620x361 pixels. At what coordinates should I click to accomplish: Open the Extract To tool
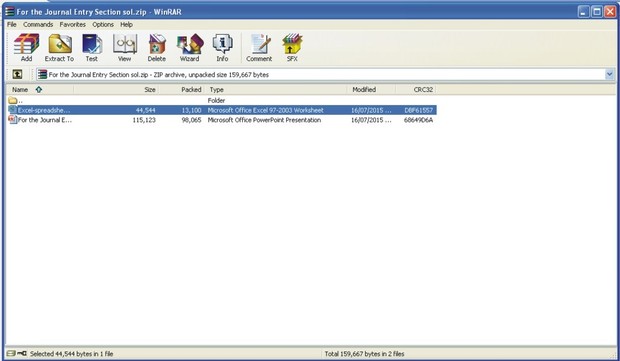tap(59, 48)
